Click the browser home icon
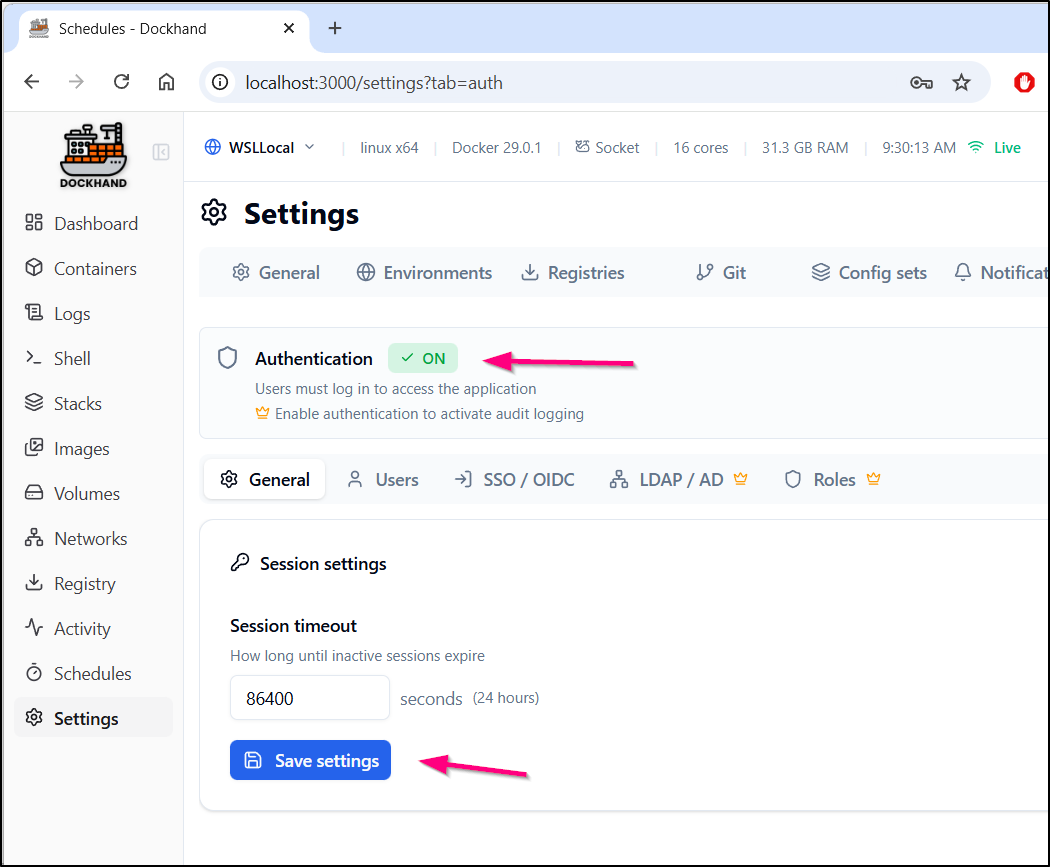Image resolution: width=1050 pixels, height=867 pixels. 167,82
